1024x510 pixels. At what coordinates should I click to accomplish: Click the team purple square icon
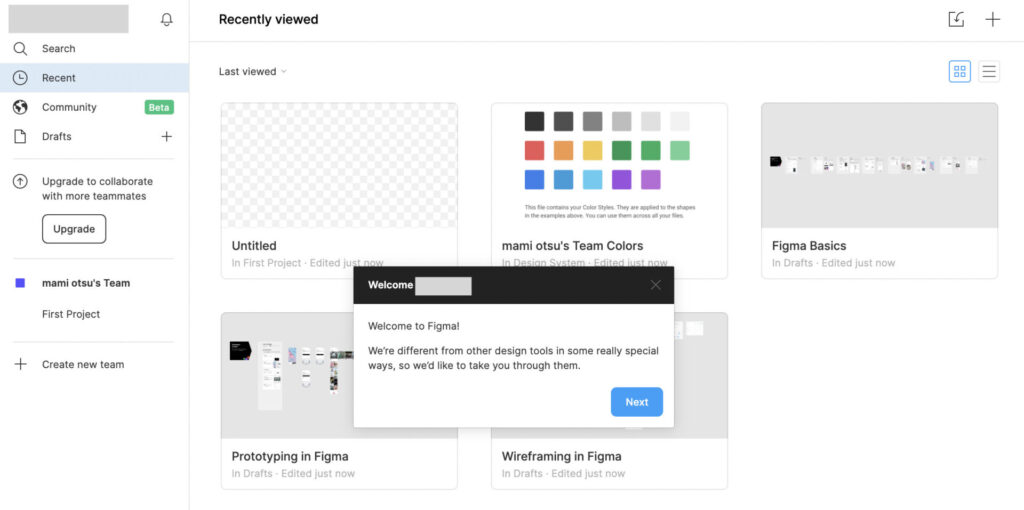(20, 283)
